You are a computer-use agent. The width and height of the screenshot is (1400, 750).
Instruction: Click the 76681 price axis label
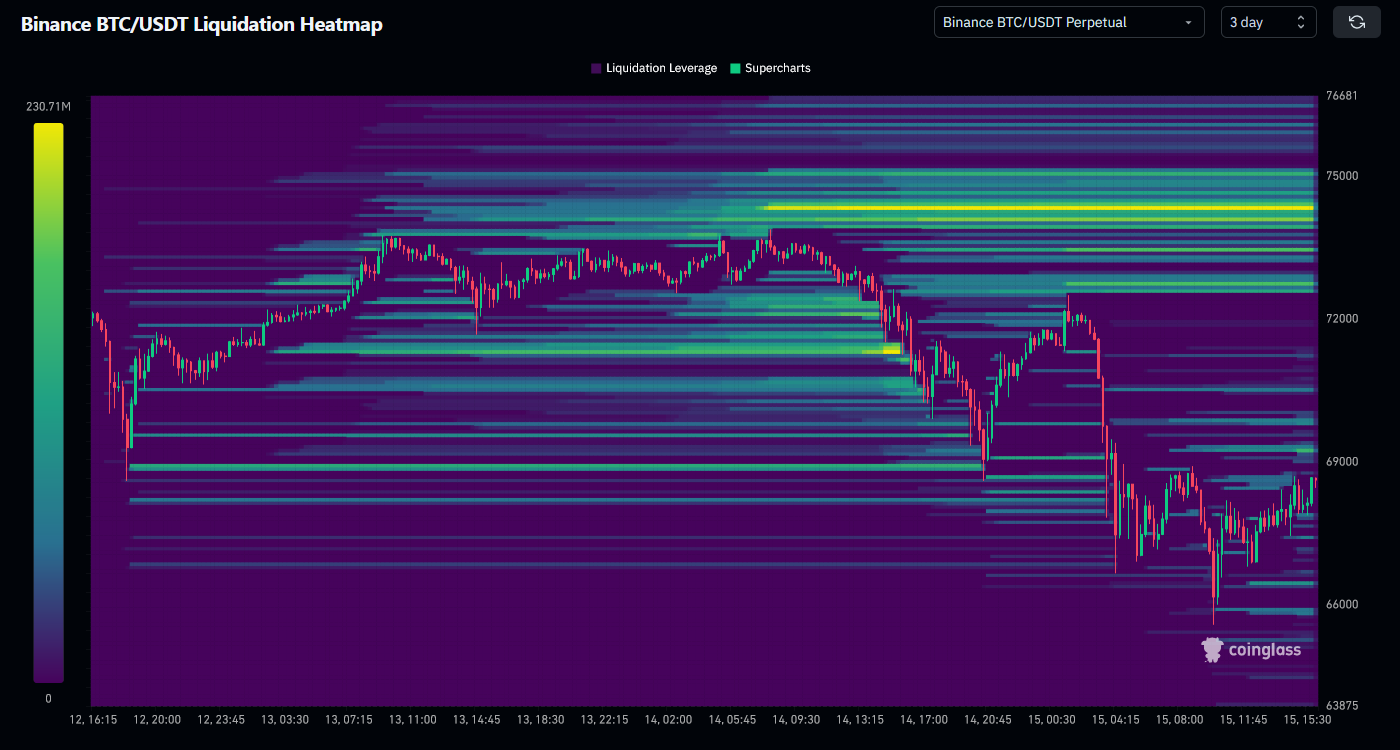point(1340,96)
